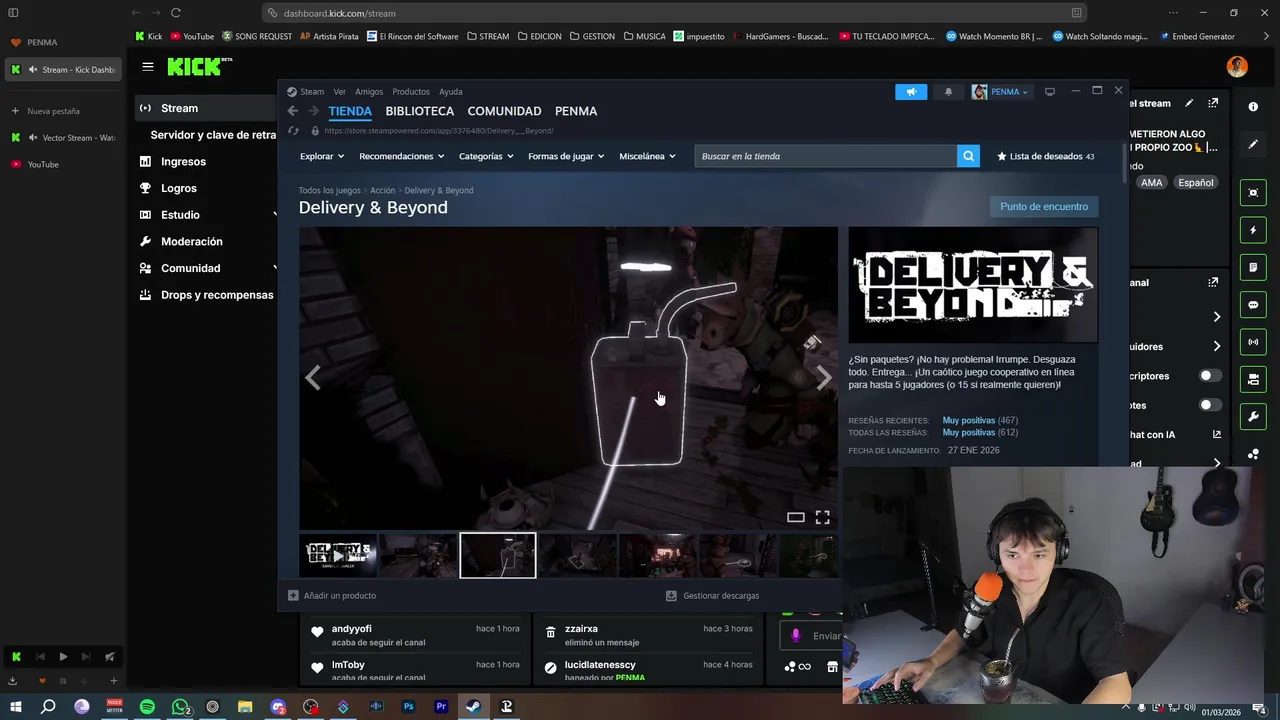
Task: Expand the Estudio section in Kick sidebar
Action: (x=275, y=215)
